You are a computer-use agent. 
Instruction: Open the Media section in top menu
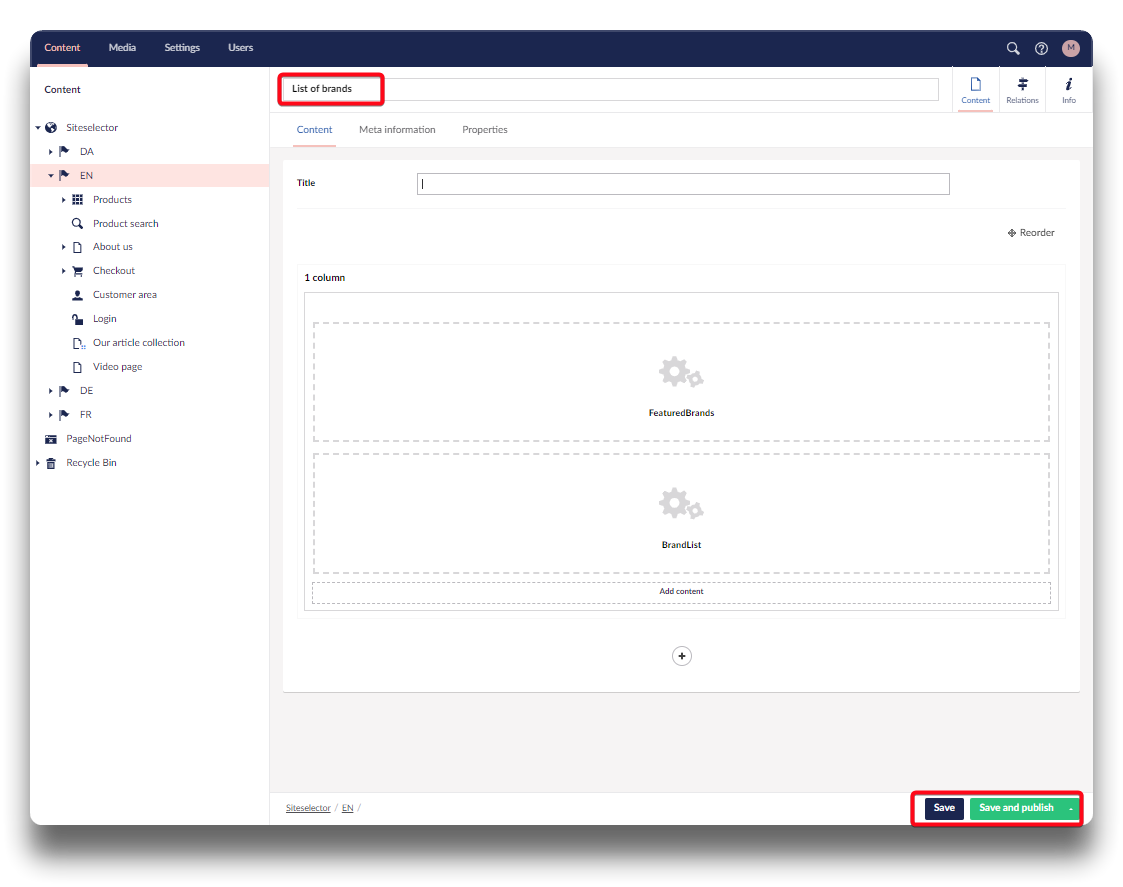point(122,48)
